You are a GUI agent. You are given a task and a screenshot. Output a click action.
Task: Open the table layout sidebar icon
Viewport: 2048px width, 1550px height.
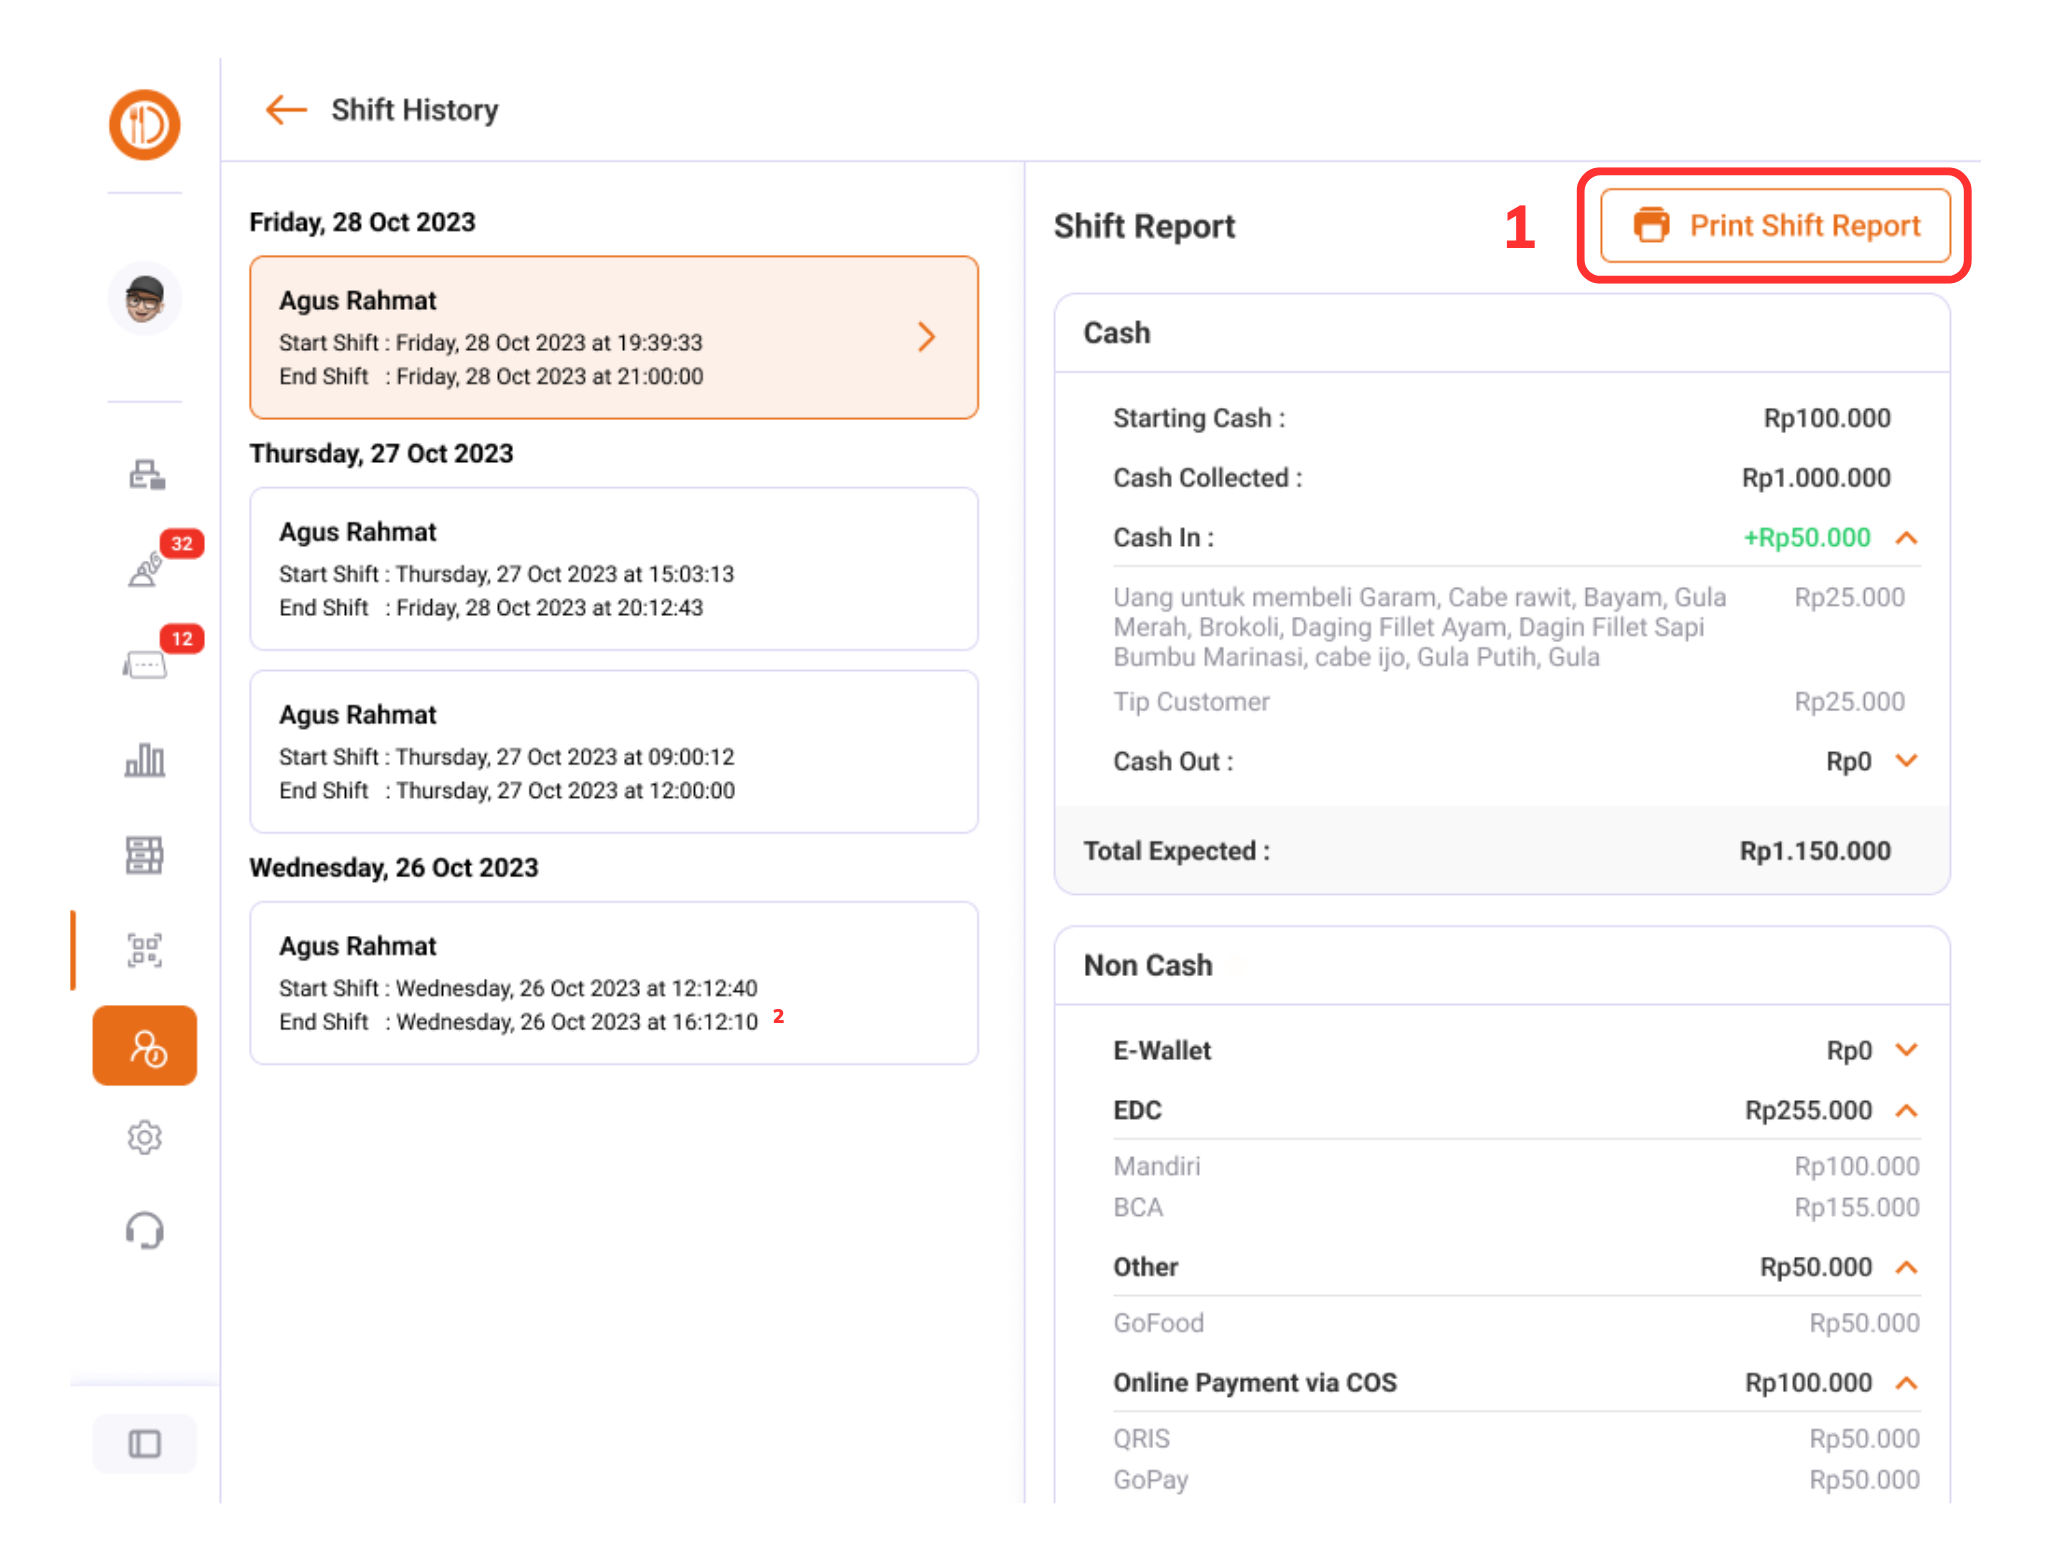click(145, 855)
